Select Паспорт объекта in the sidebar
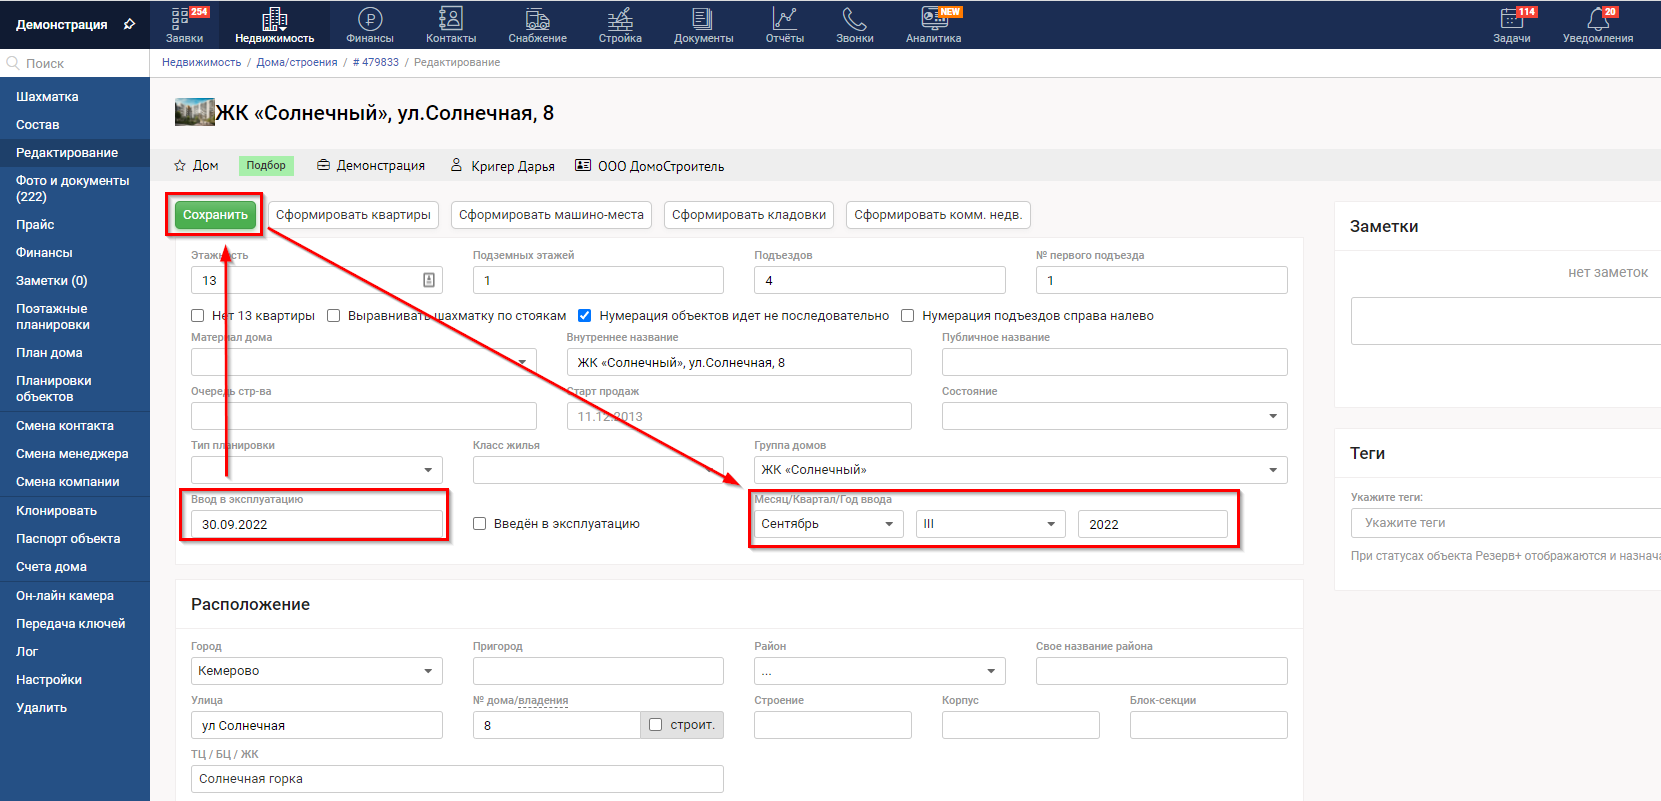The image size is (1661, 801). click(68, 539)
